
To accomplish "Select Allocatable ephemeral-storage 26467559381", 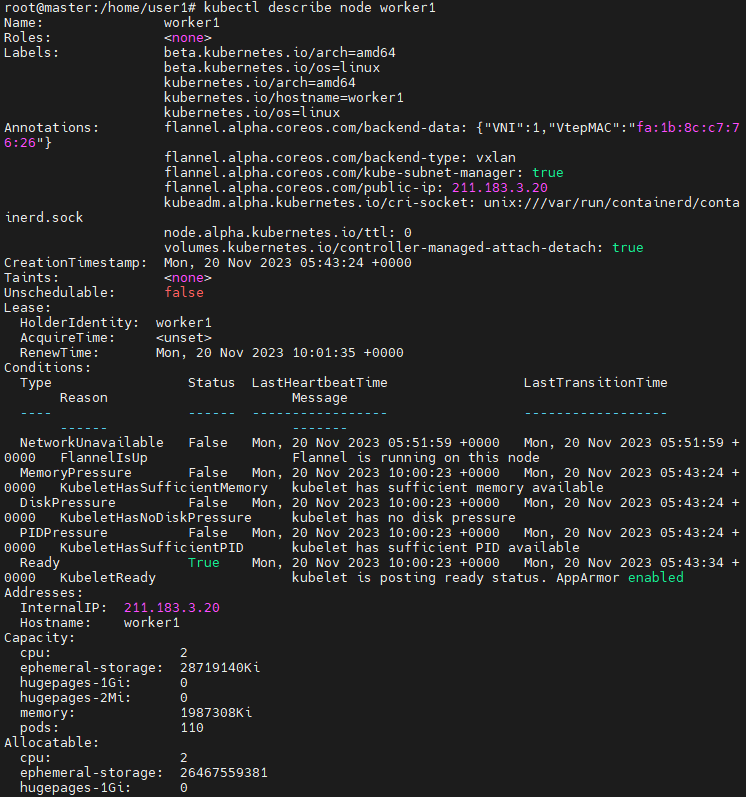I will coord(224,773).
